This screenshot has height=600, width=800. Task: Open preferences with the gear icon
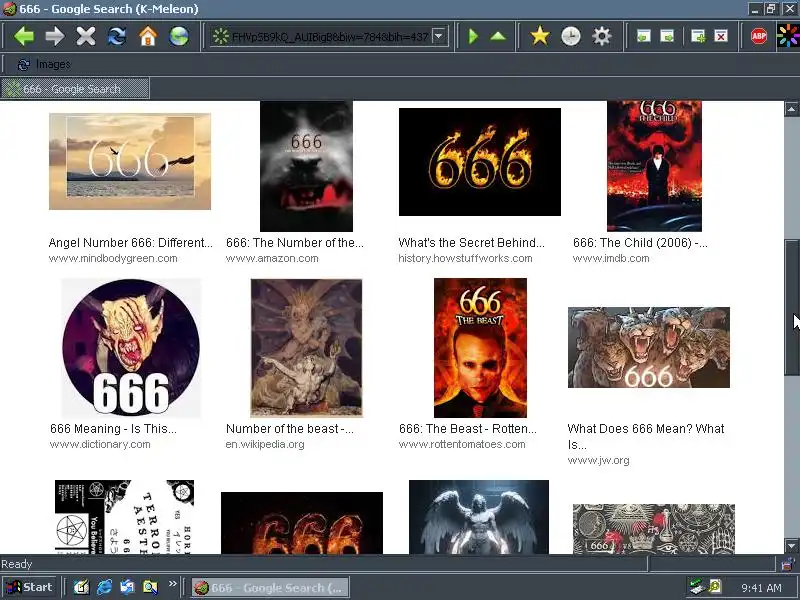(x=602, y=36)
